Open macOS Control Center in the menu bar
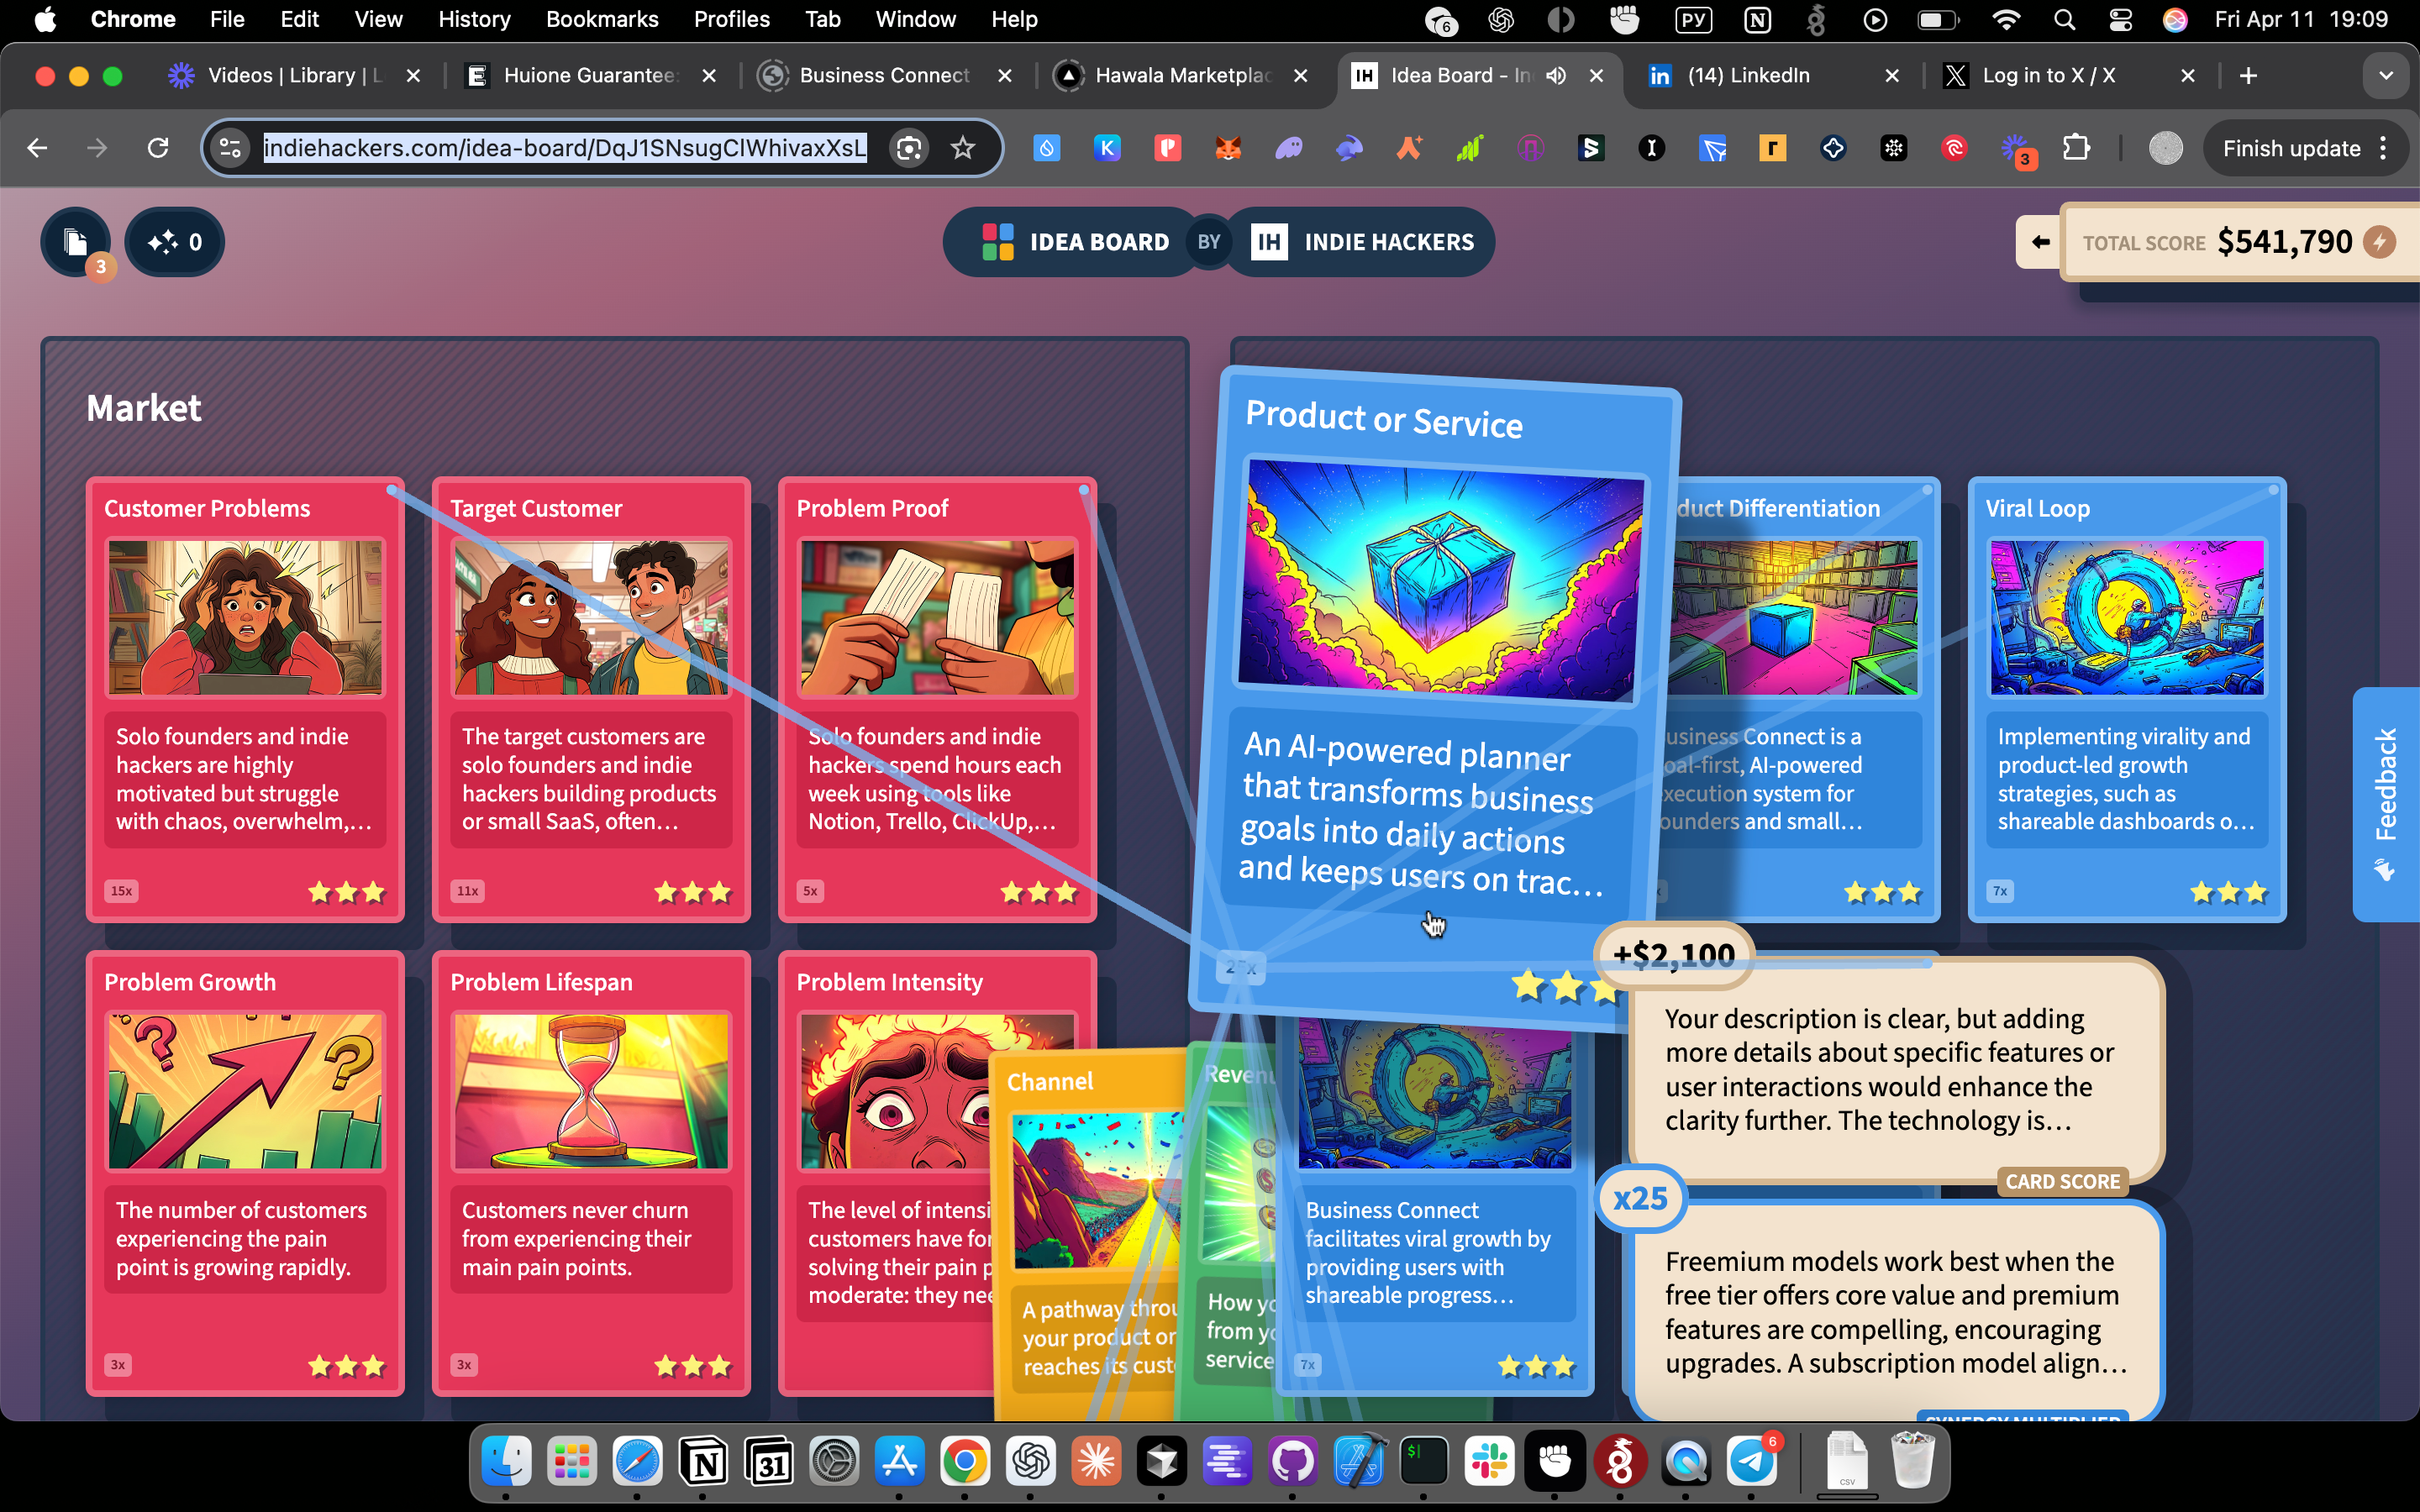 point(2120,19)
